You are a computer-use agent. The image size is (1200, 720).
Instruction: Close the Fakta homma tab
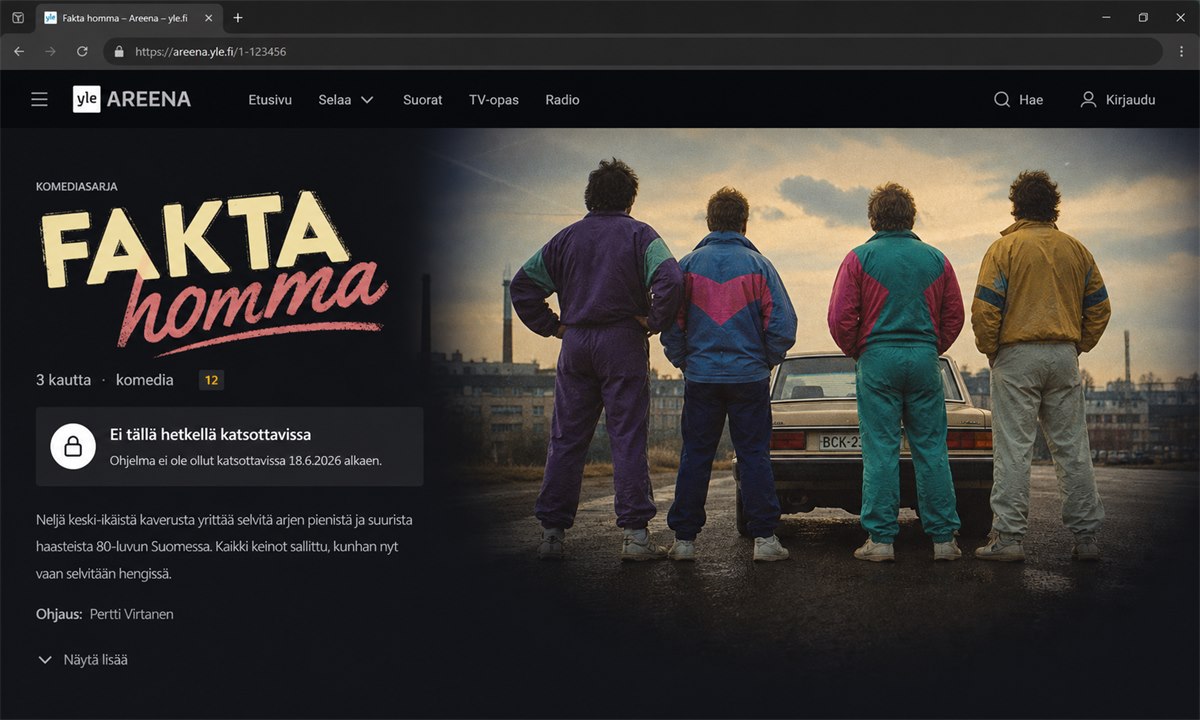(x=208, y=18)
